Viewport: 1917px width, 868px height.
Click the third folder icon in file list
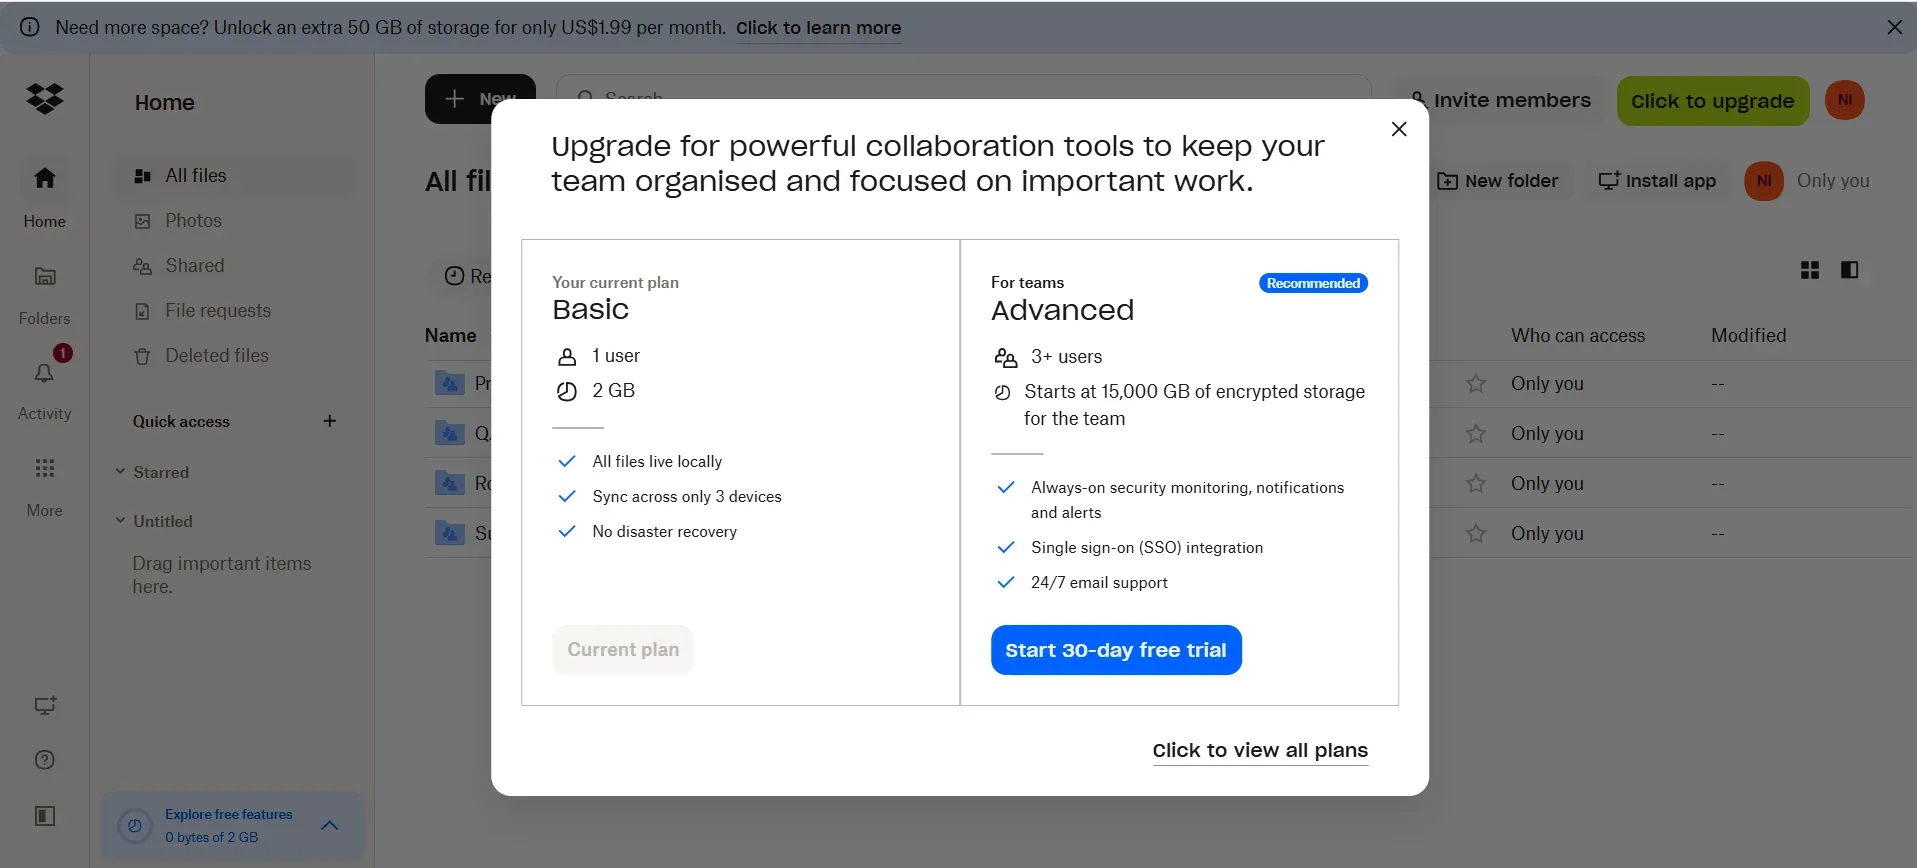[x=450, y=483]
